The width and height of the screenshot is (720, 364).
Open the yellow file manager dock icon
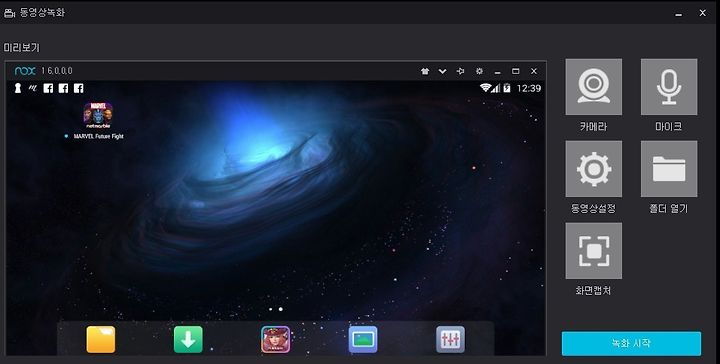point(101,340)
